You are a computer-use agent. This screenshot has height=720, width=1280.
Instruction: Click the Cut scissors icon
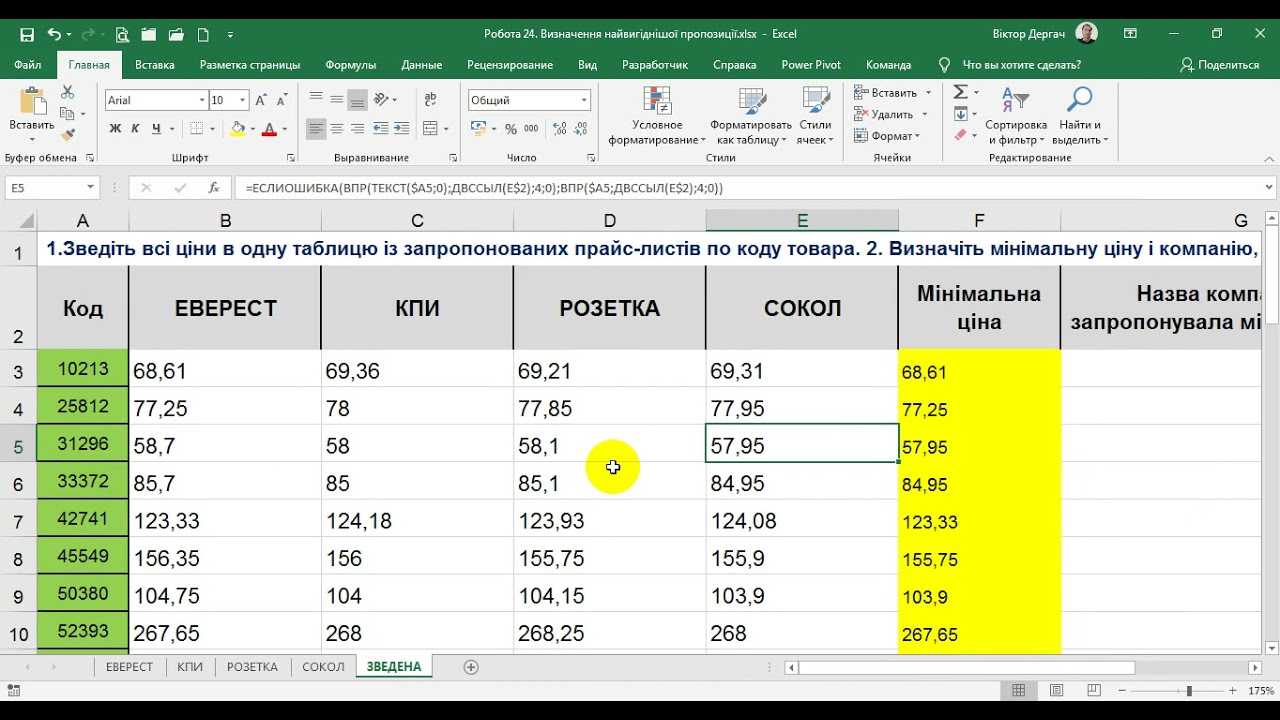pyautogui.click(x=67, y=92)
